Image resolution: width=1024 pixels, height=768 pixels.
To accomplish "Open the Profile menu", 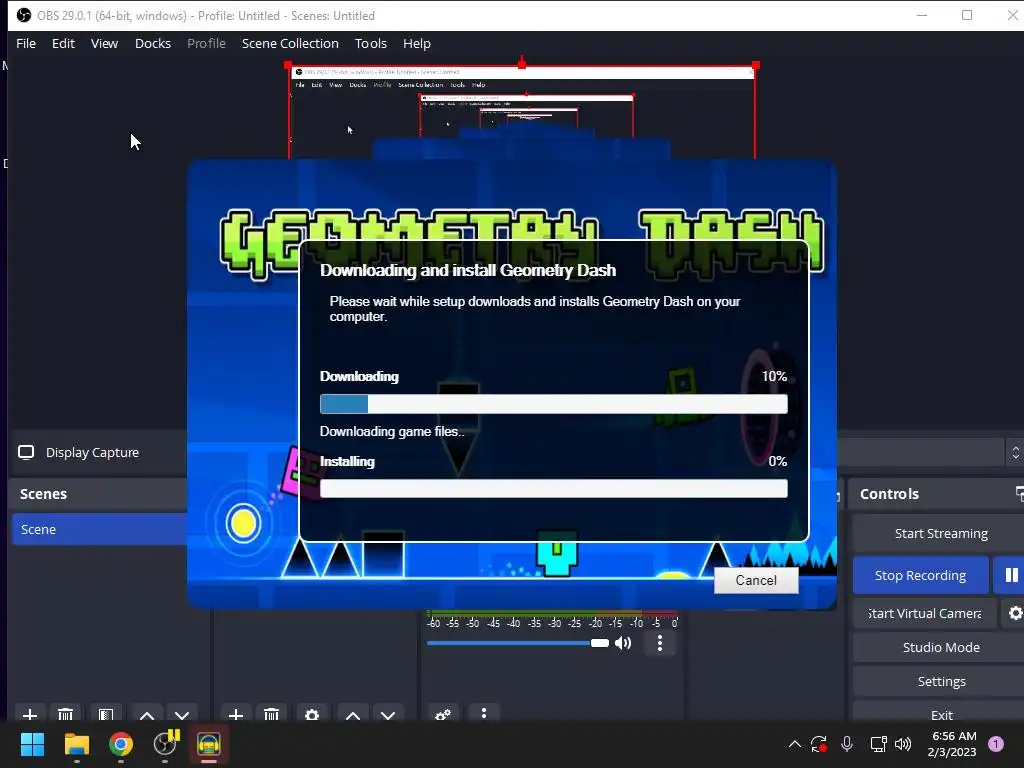I will pyautogui.click(x=206, y=43).
